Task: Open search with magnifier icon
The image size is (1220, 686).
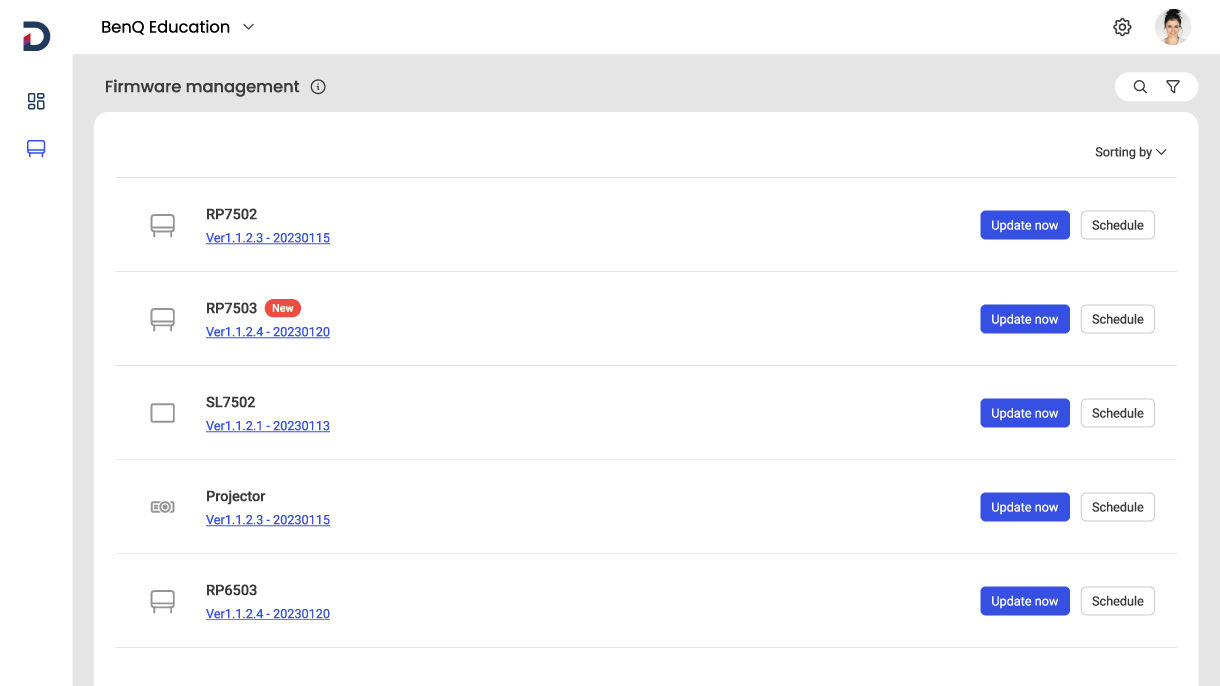Action: pyautogui.click(x=1140, y=87)
